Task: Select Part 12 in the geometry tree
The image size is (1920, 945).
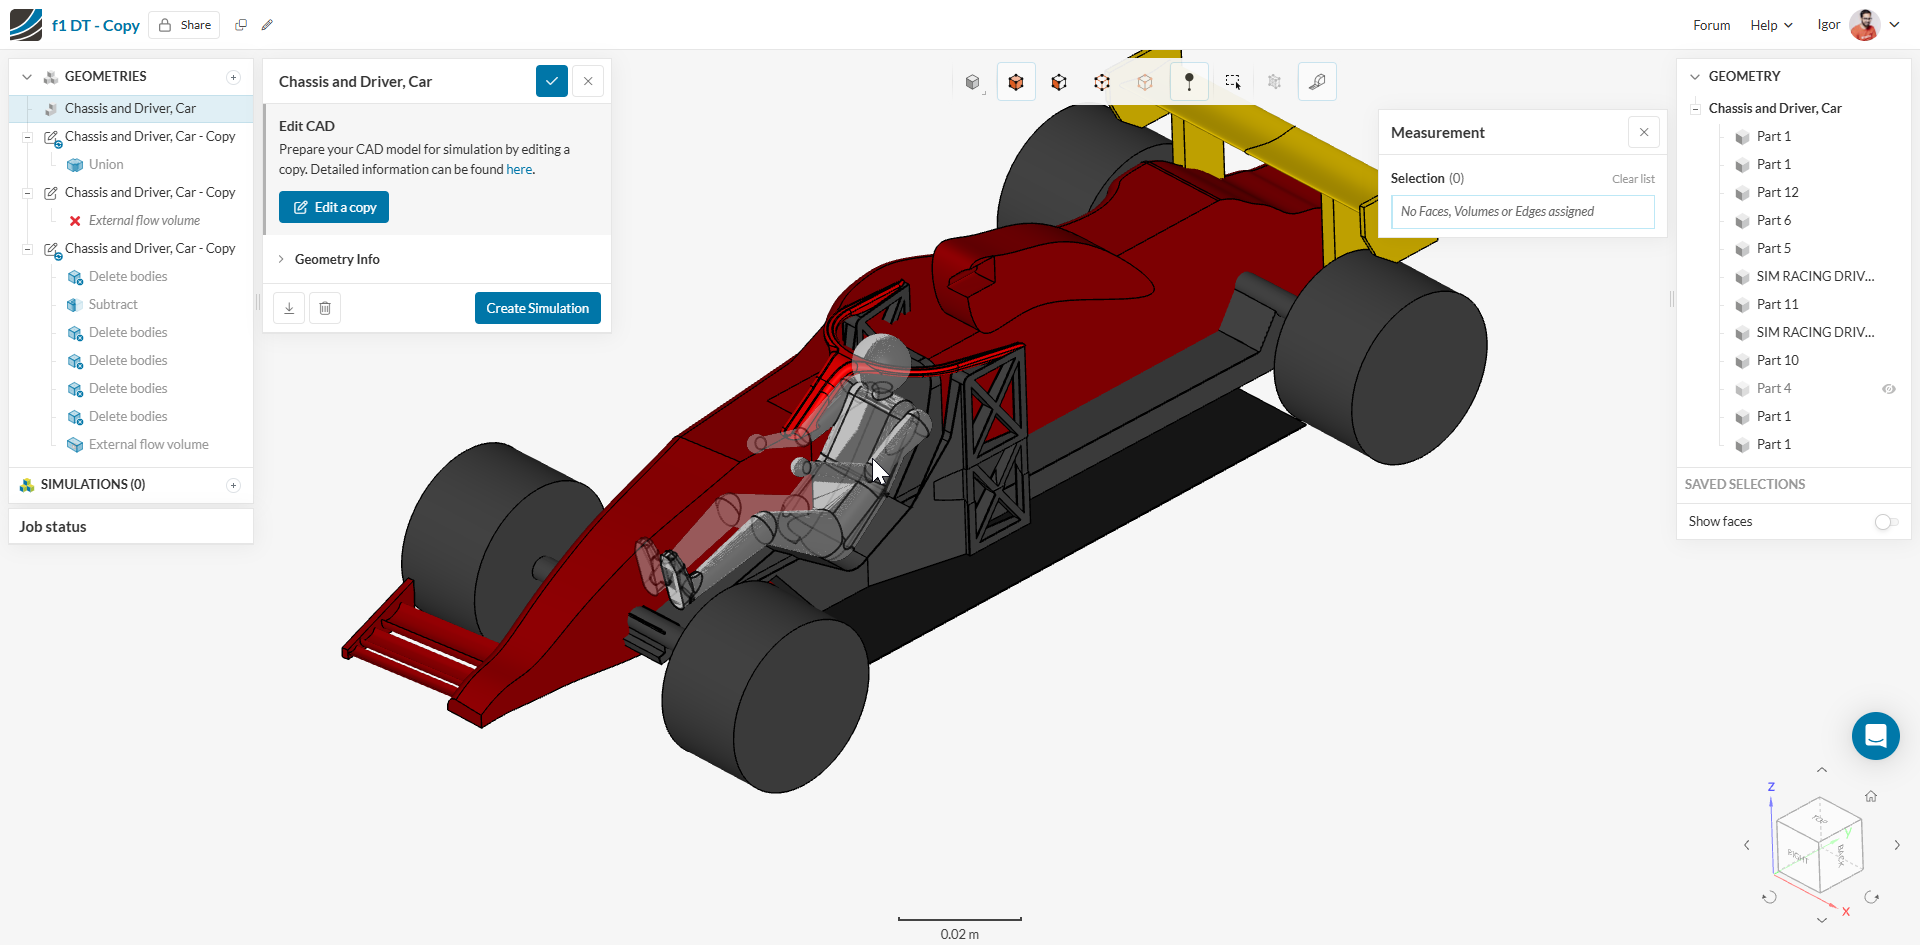Action: click(x=1777, y=193)
